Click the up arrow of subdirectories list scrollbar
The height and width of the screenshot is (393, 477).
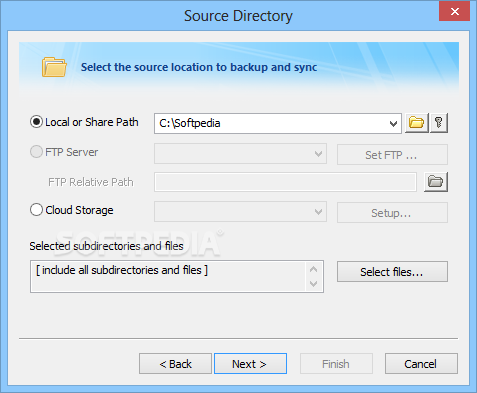[x=313, y=269]
